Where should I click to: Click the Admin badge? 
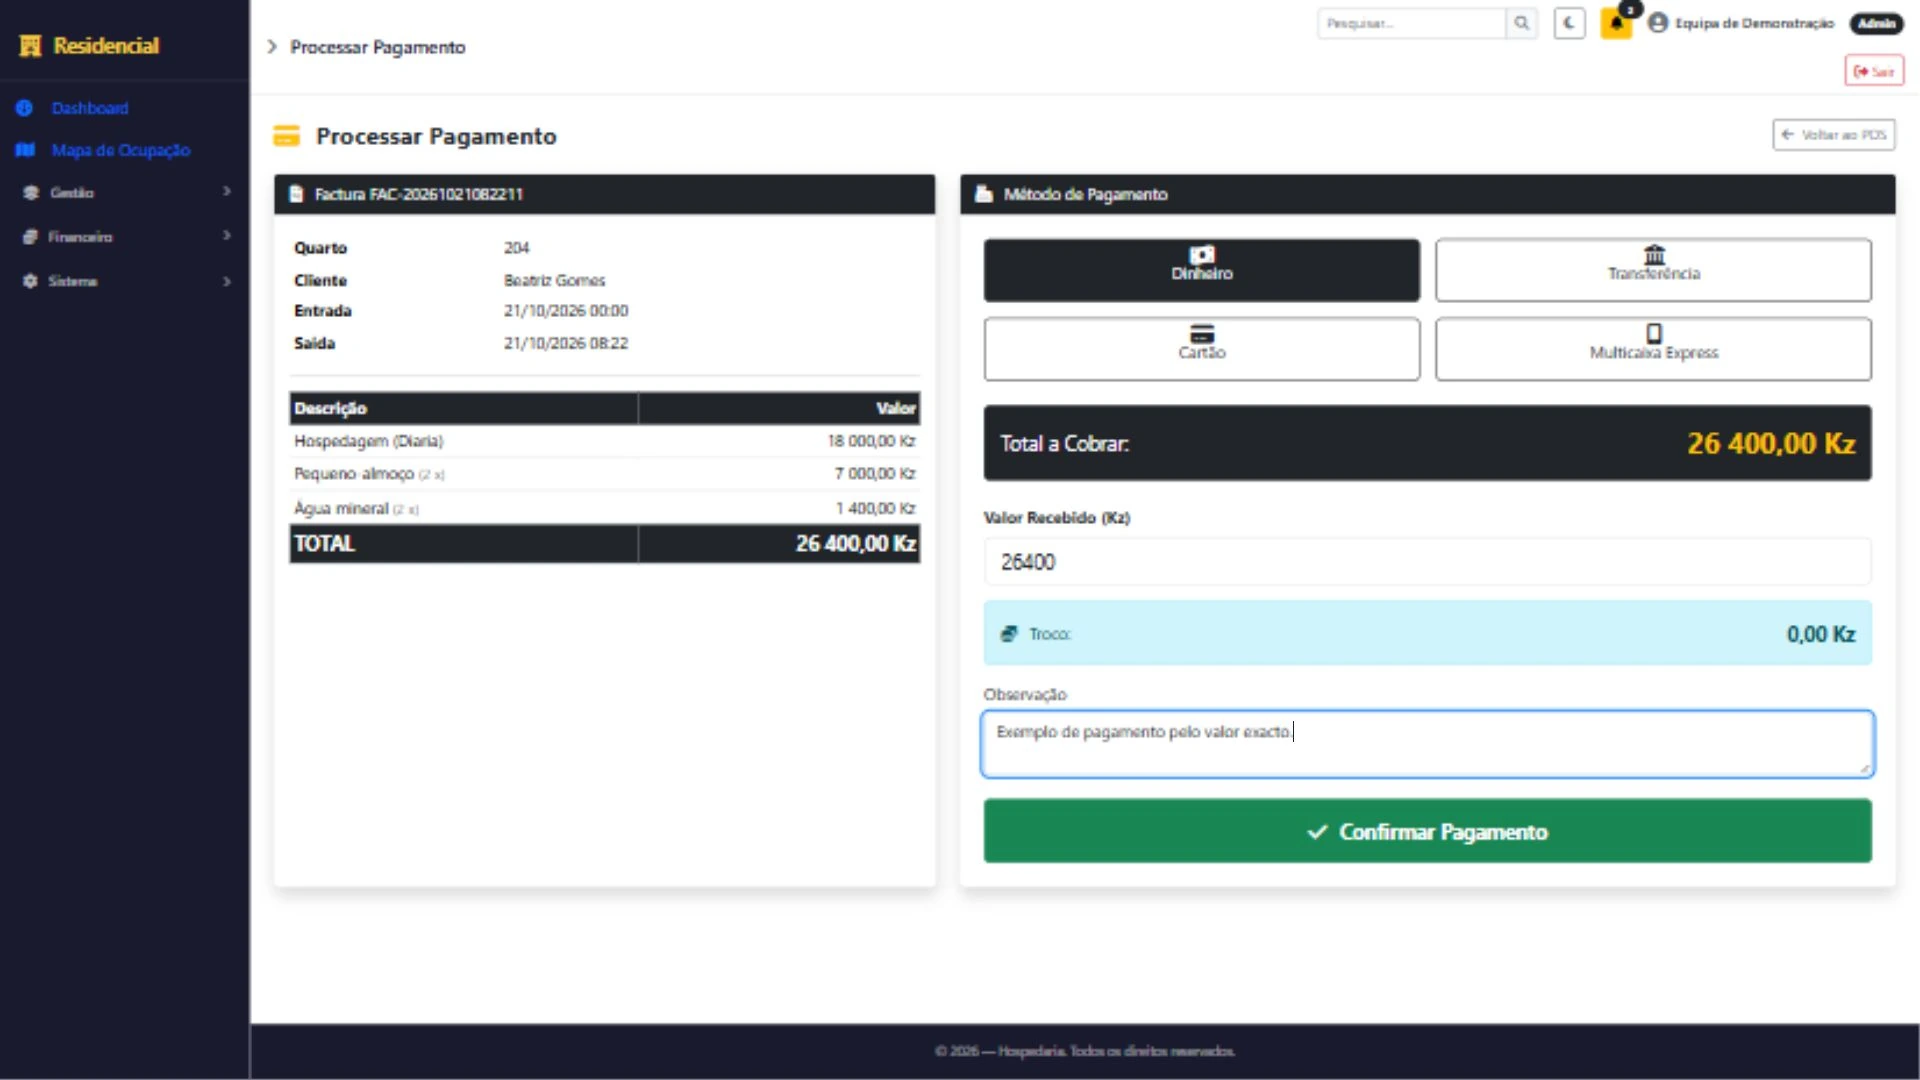point(1877,23)
